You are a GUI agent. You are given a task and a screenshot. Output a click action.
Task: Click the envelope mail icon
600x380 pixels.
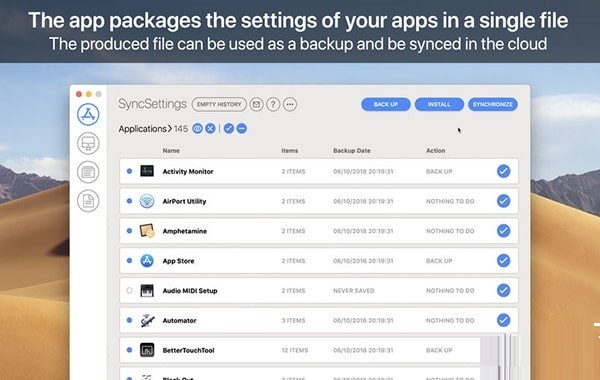coord(256,104)
